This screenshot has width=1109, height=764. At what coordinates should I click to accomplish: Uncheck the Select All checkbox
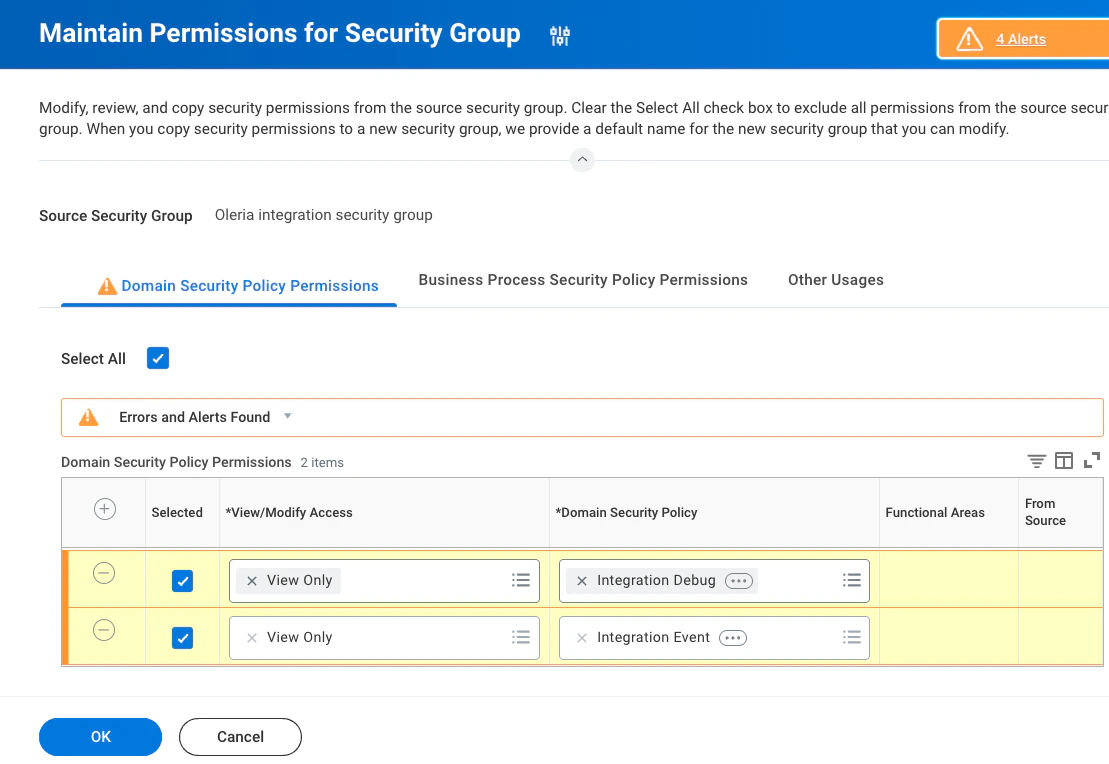[x=158, y=358]
